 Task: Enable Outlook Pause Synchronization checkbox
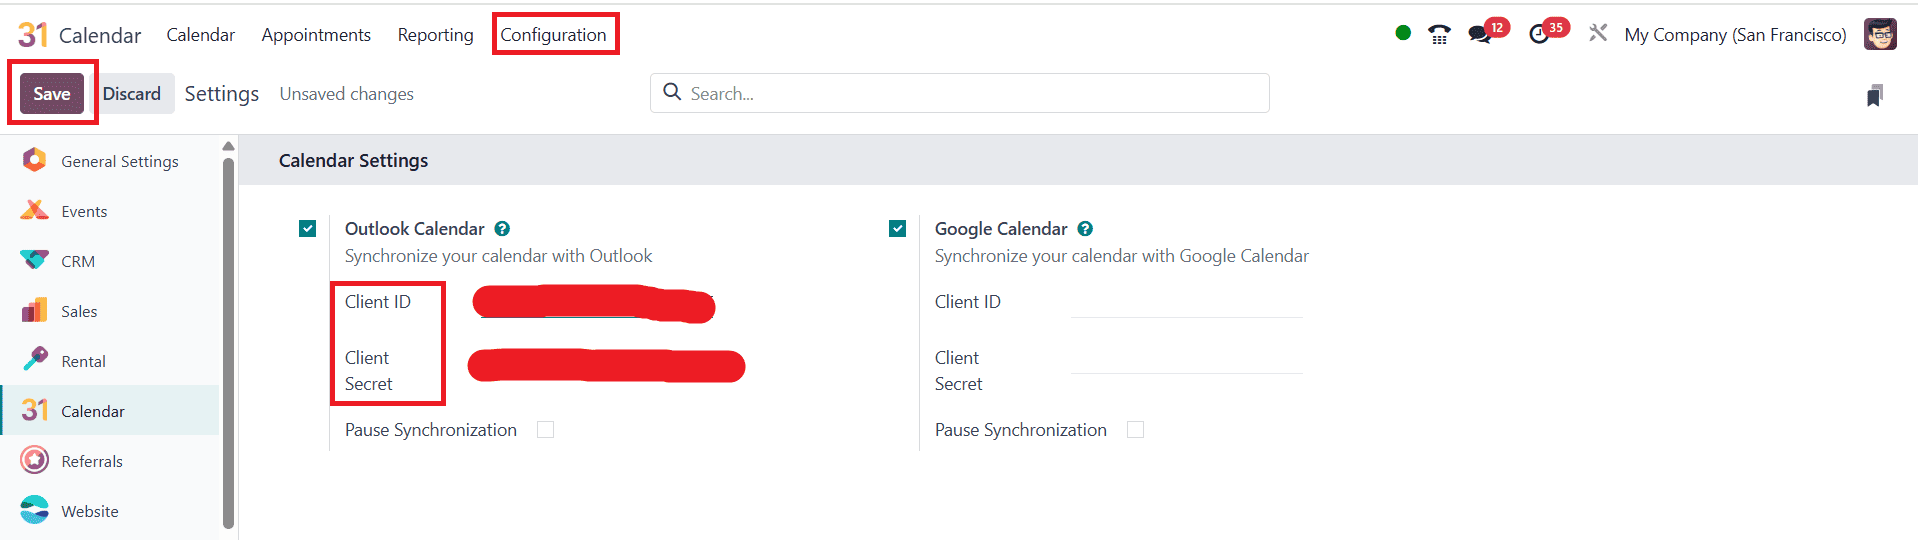[545, 430]
